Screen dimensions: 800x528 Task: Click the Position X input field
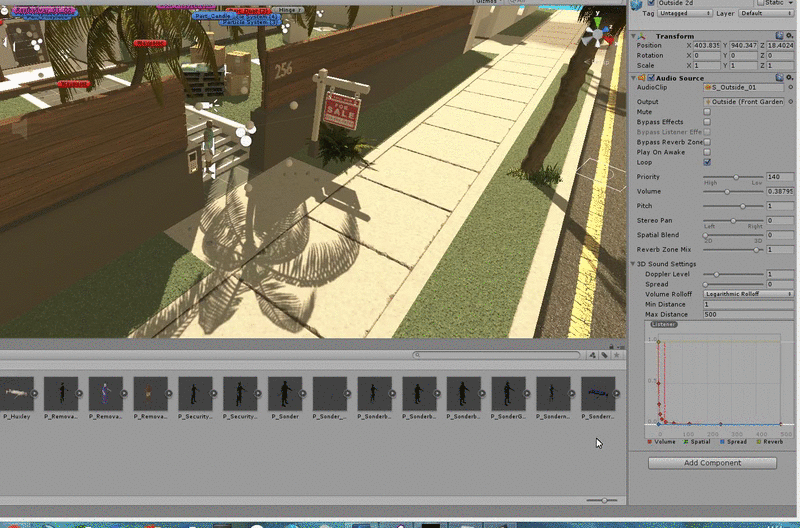point(707,45)
